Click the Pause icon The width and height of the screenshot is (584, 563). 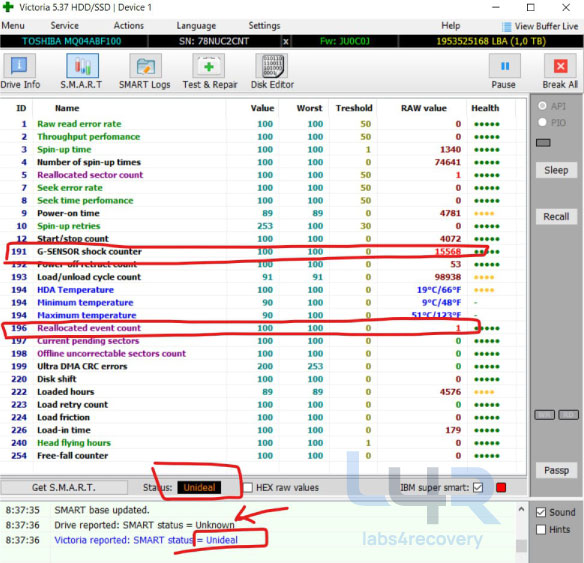(505, 66)
